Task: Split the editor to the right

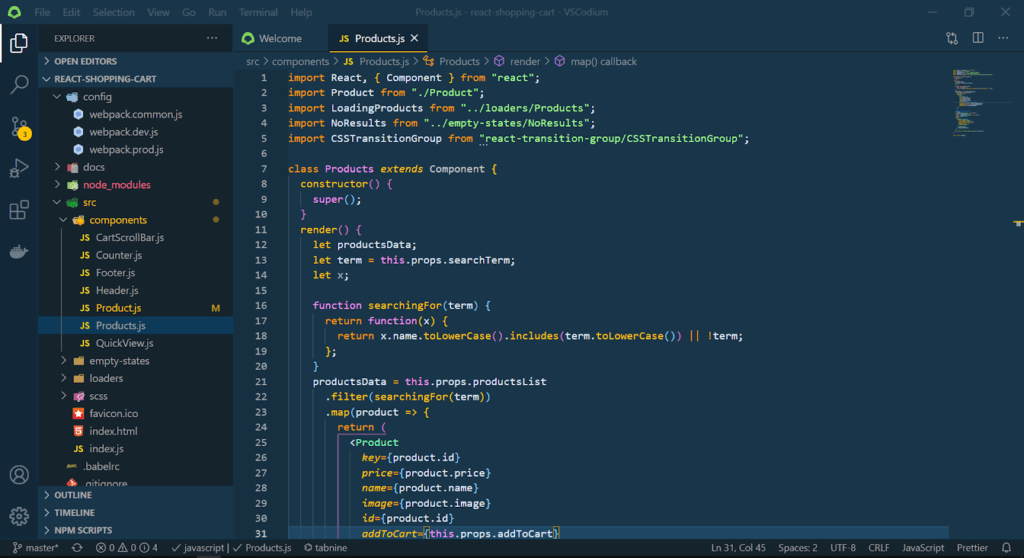Action: 977,38
